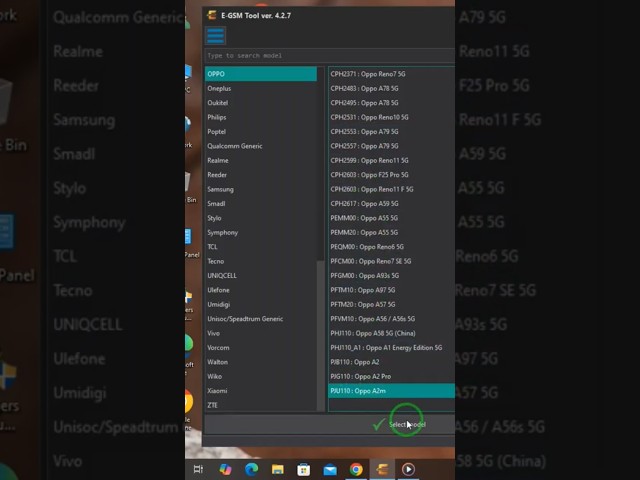This screenshot has width=640, height=480.
Task: Select PHJ110_A1 Oppo A1 Energy Edition 5G
Action: pos(391,347)
